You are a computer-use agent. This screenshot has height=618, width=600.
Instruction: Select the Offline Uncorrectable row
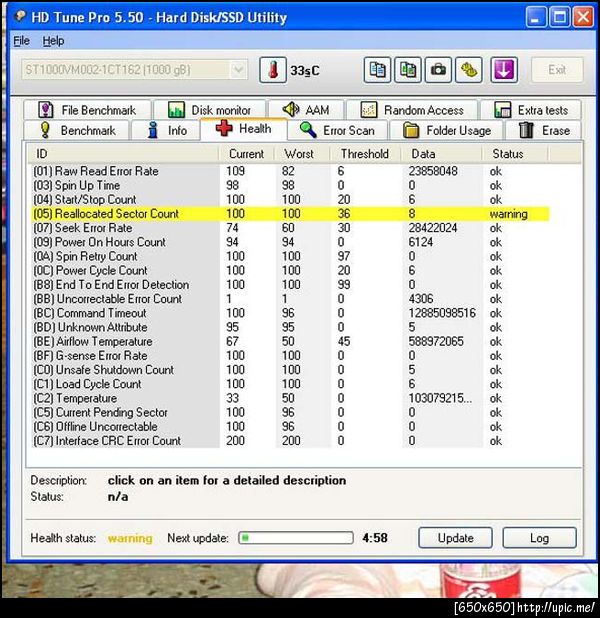click(290, 426)
